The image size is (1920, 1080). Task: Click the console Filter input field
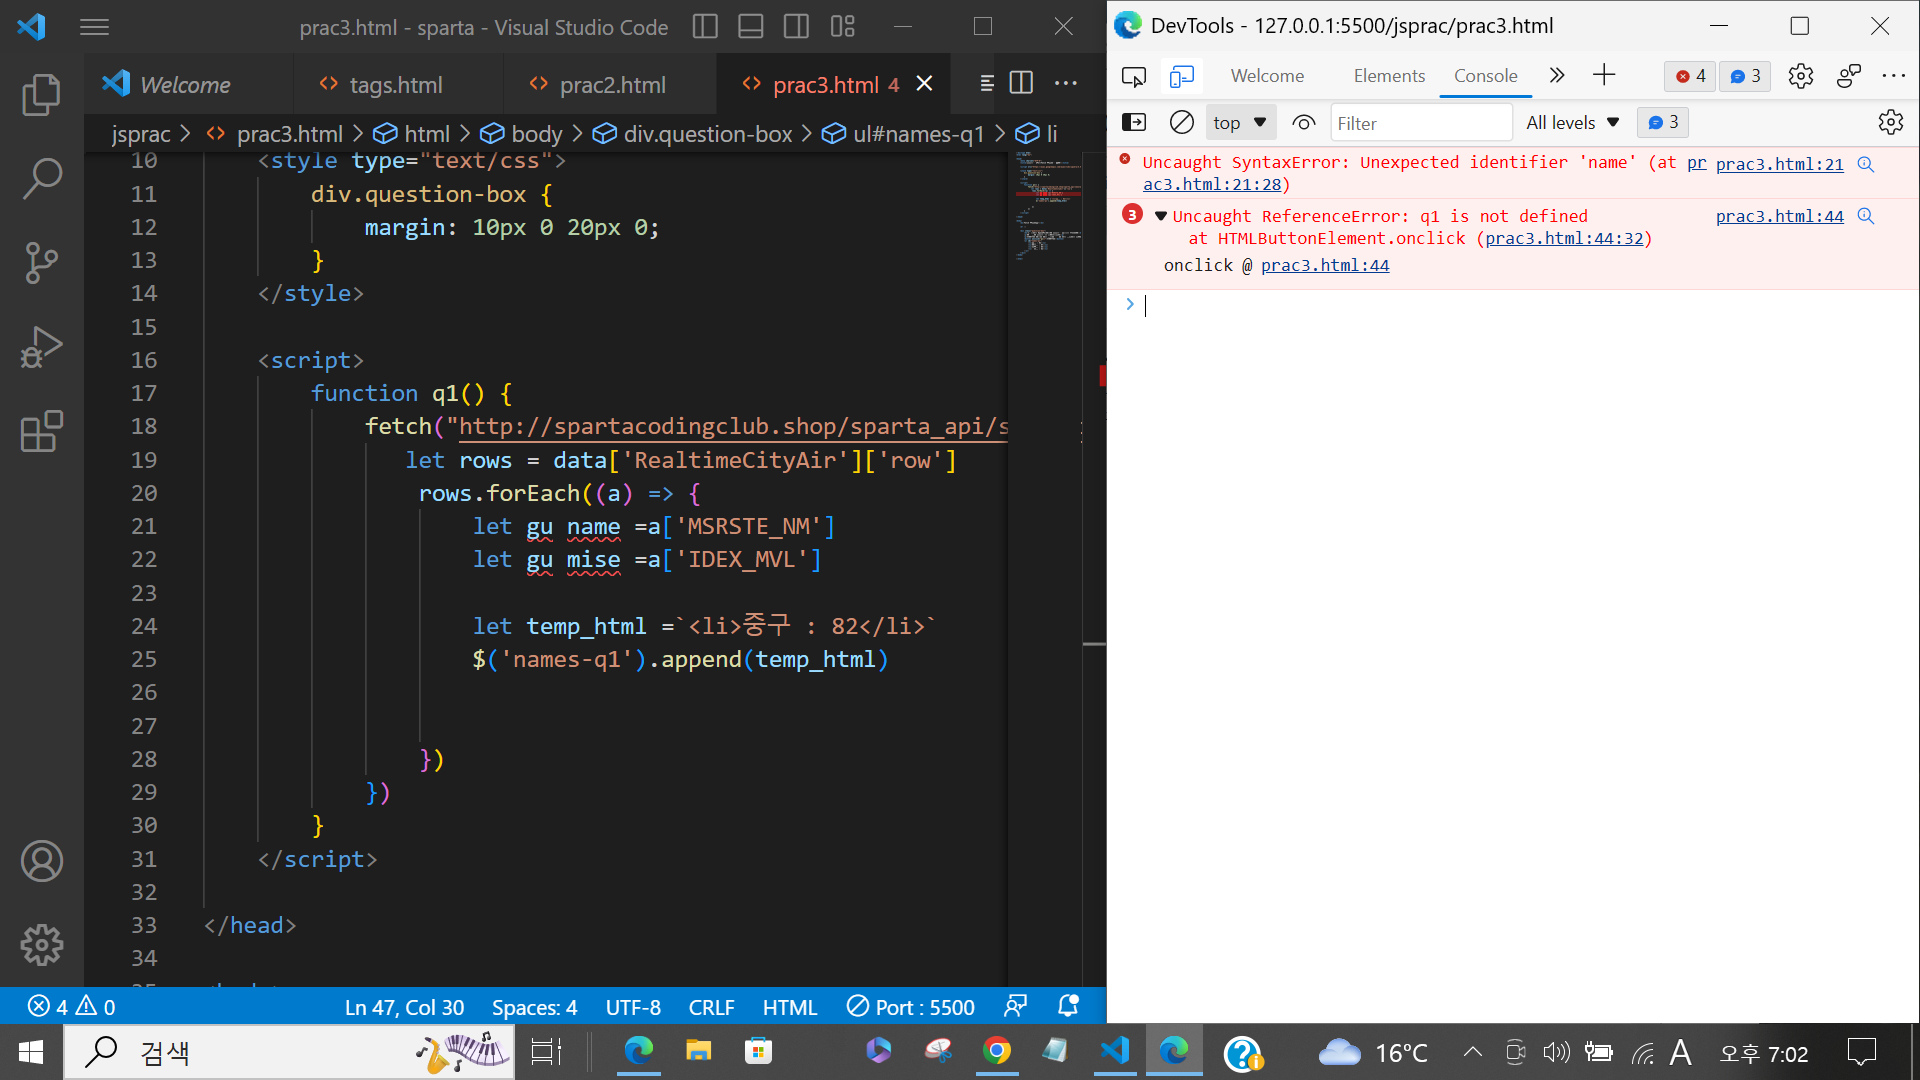tap(1421, 123)
